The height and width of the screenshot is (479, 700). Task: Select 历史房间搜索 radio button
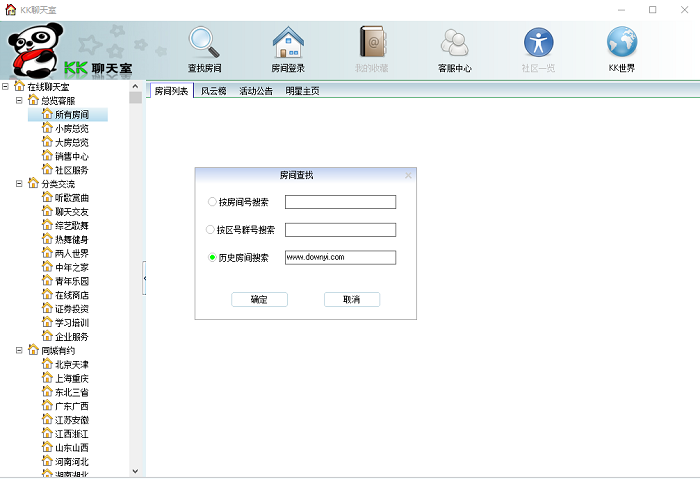pos(212,258)
